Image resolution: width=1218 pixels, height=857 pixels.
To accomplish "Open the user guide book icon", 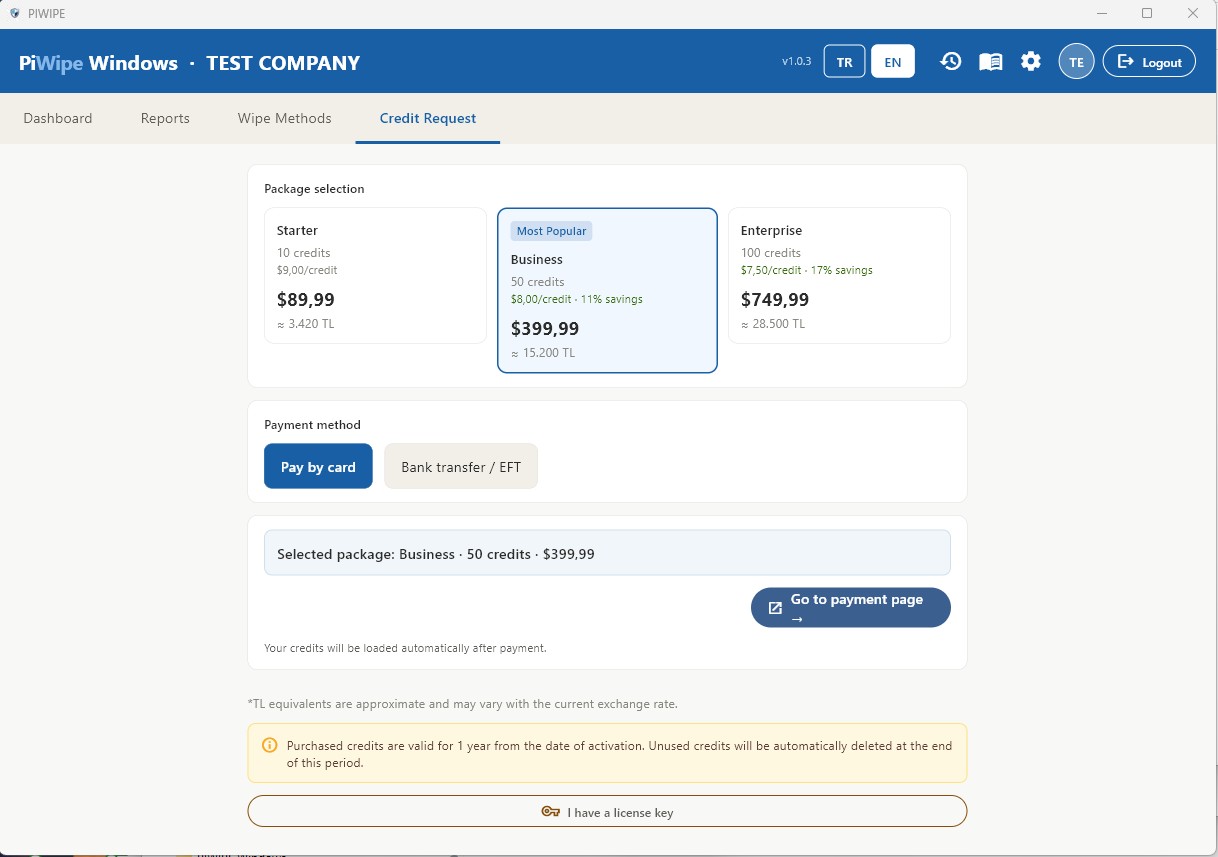I will (x=990, y=61).
